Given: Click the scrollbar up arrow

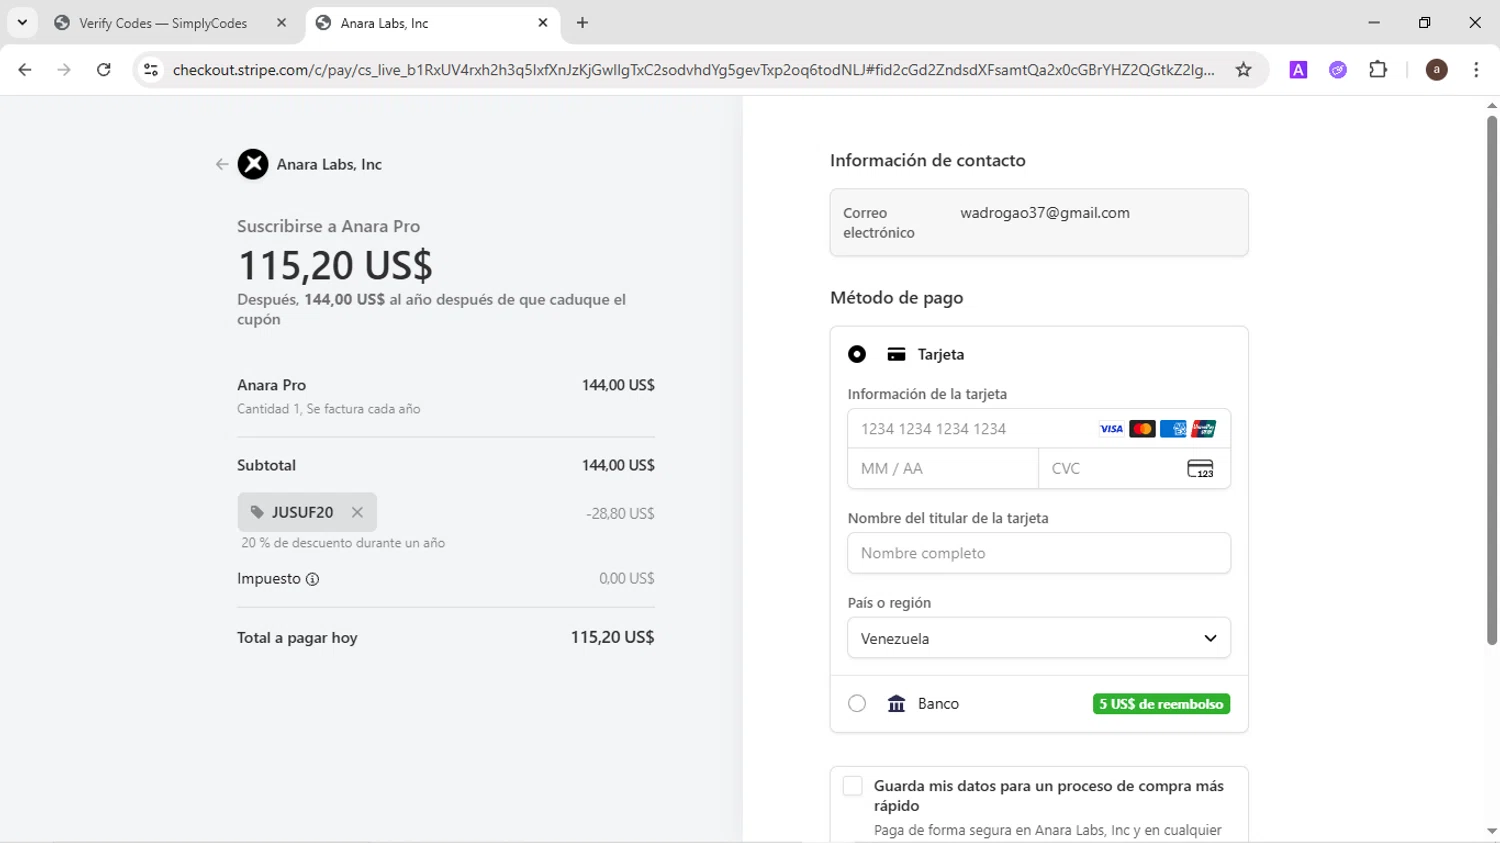Looking at the screenshot, I should tap(1491, 105).
